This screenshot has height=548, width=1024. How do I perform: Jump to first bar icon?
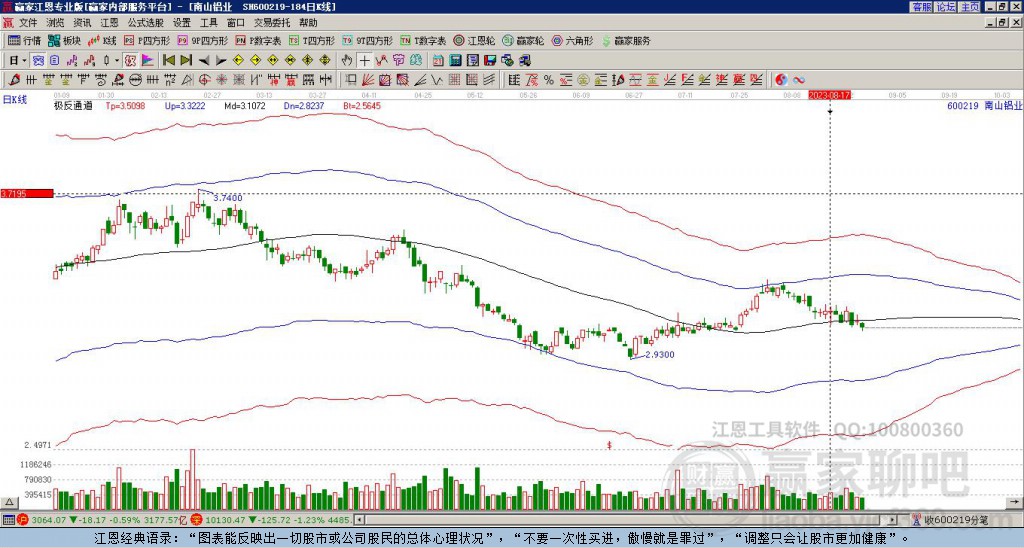(168, 61)
